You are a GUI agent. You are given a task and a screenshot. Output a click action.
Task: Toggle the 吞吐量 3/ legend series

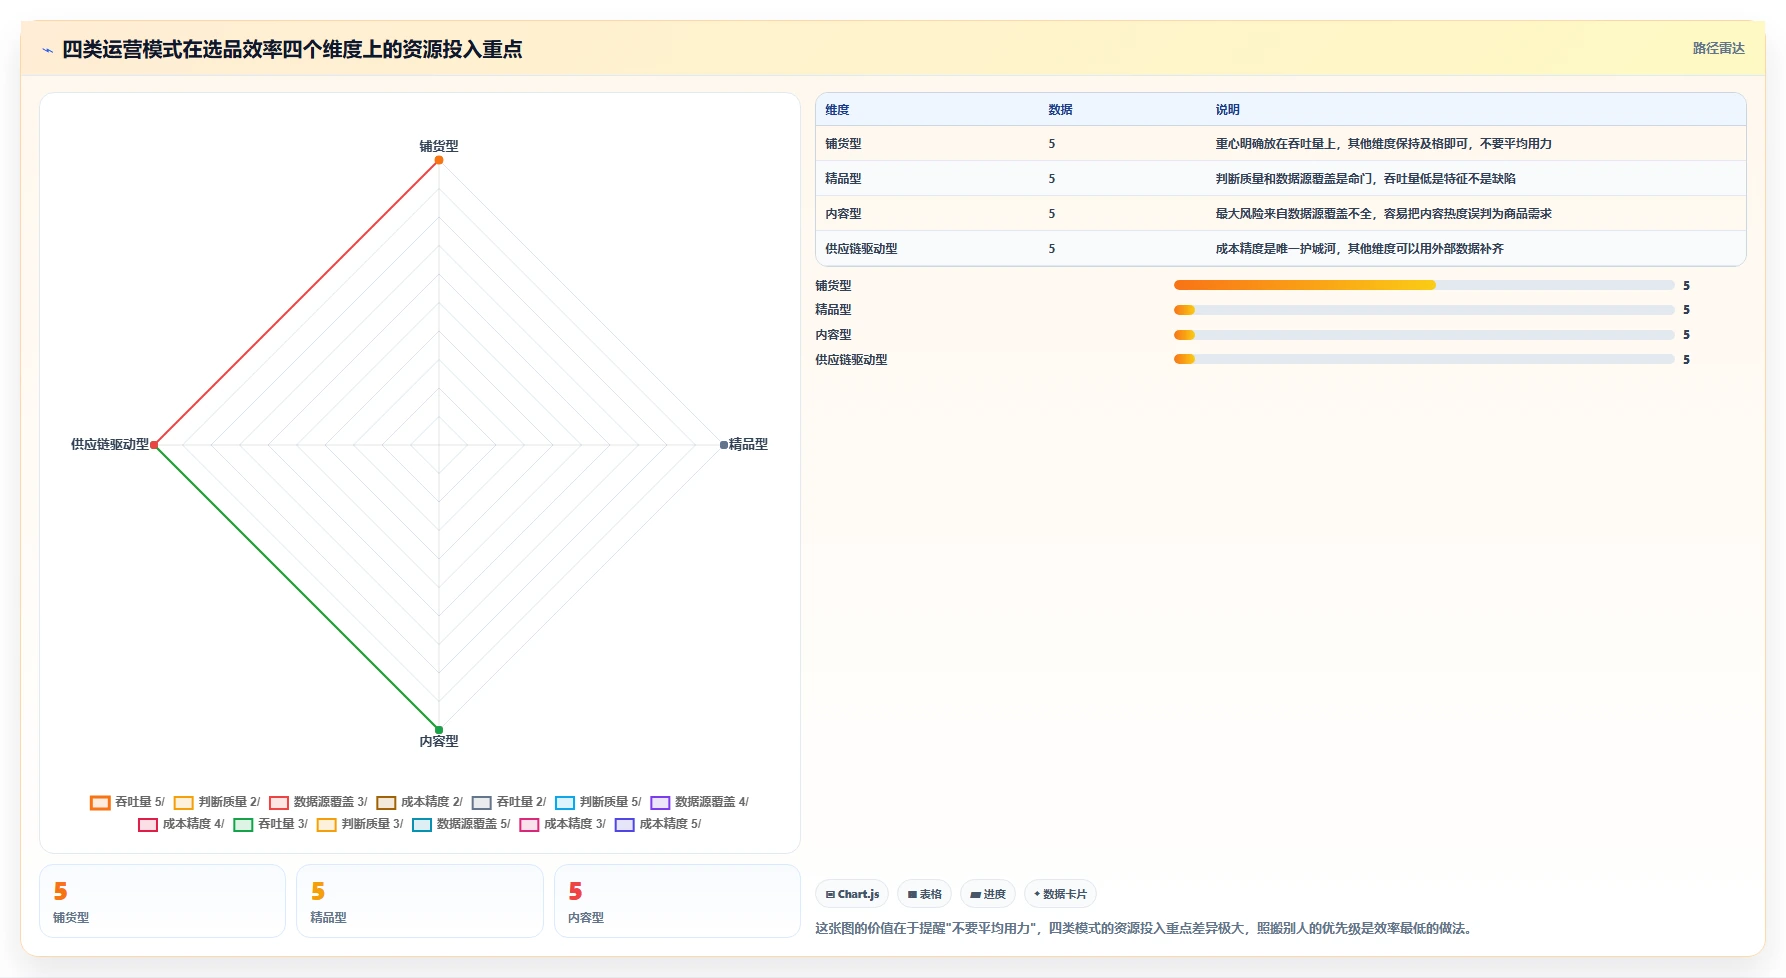pos(271,824)
